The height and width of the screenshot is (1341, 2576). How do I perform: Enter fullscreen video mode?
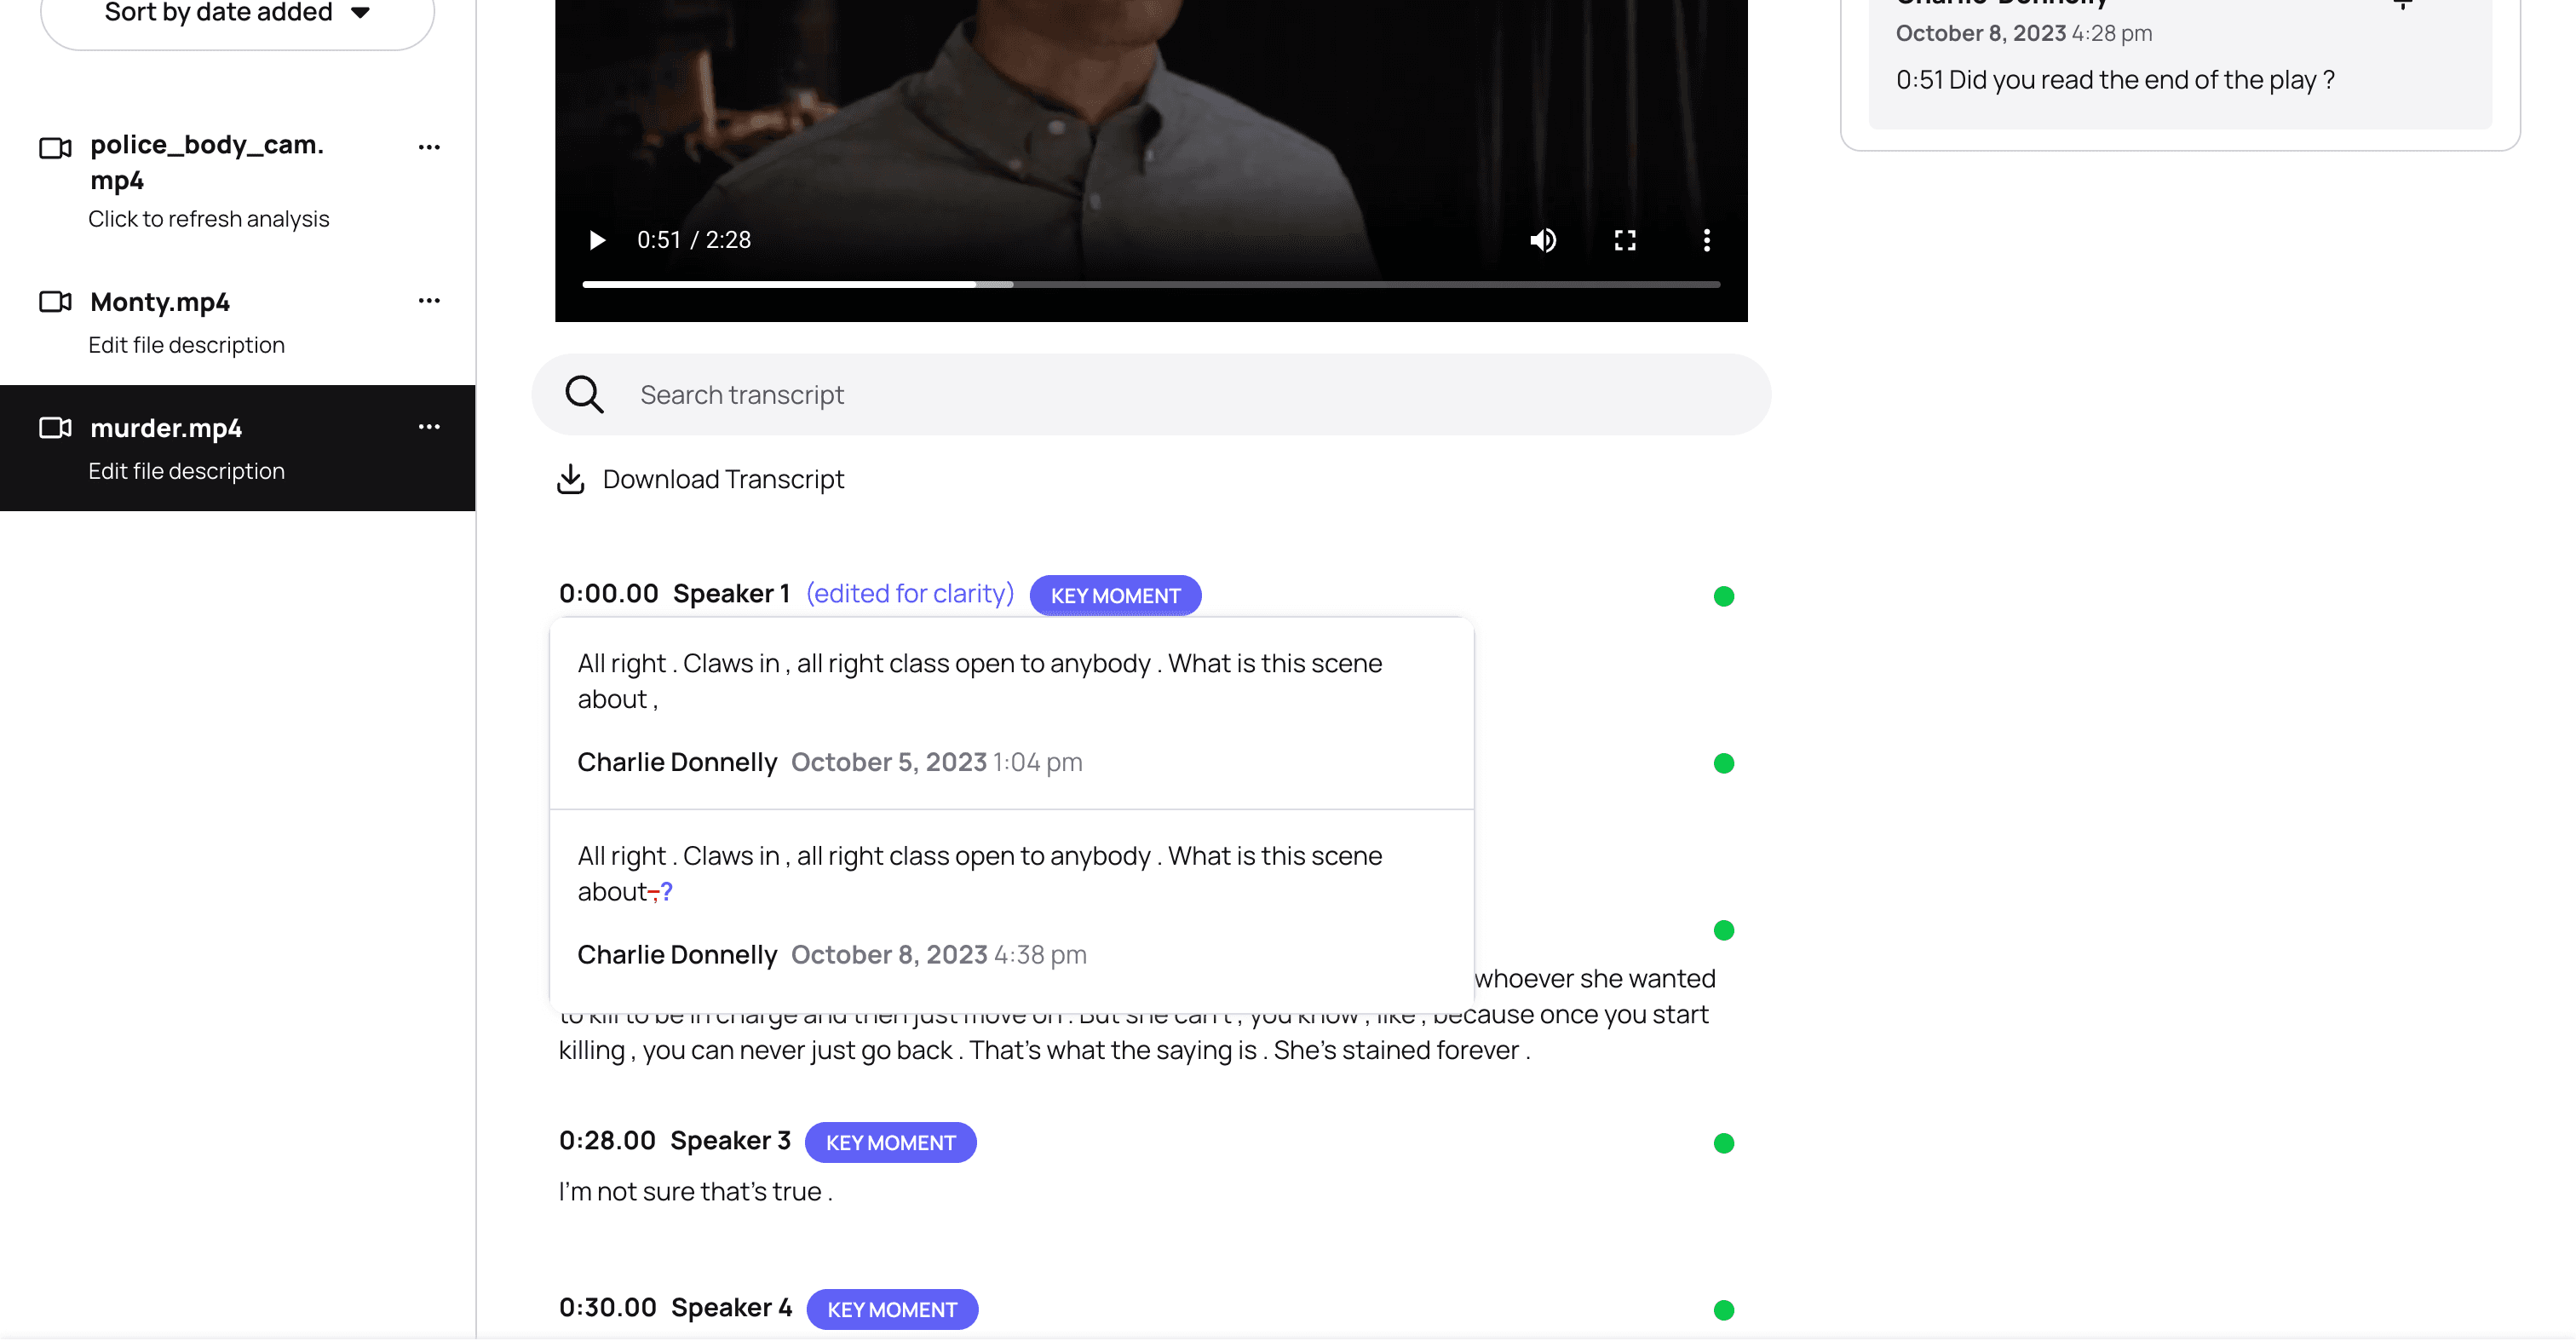pos(1624,240)
